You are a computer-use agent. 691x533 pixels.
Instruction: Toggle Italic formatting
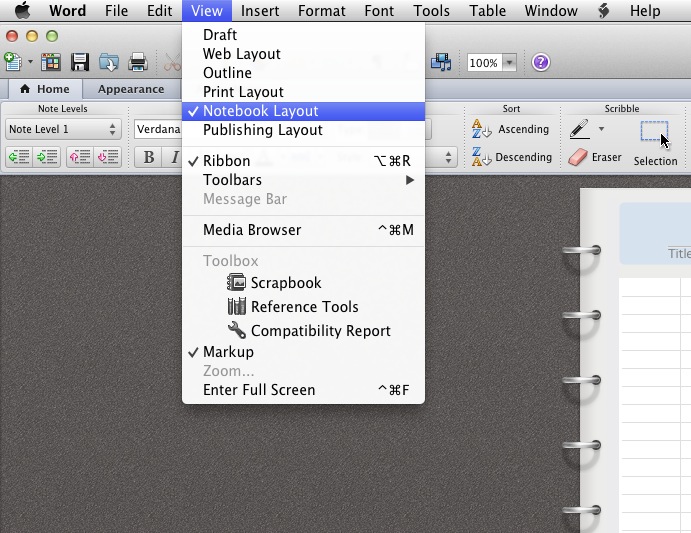click(x=173, y=157)
